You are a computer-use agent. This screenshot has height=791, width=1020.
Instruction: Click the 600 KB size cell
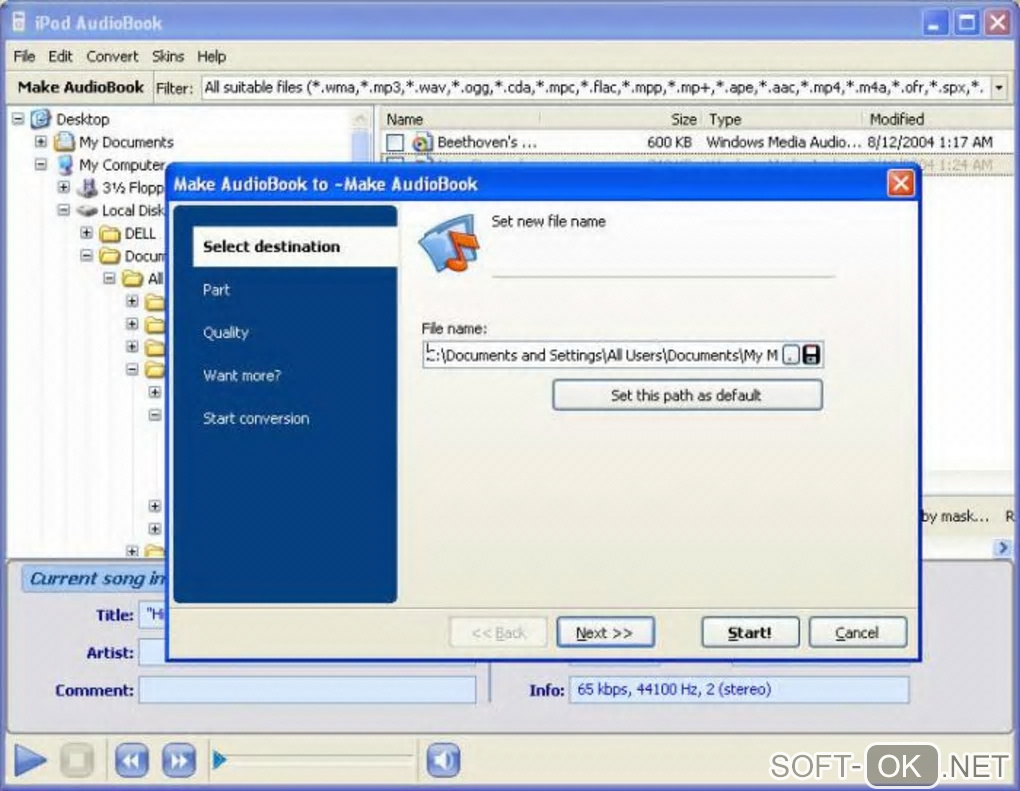point(669,142)
